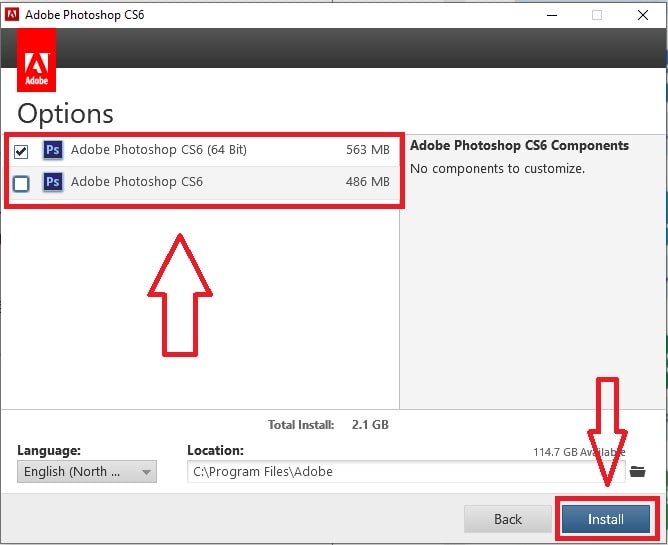Go Back to previous step
Screen dimensions: 668x545
tap(507, 519)
